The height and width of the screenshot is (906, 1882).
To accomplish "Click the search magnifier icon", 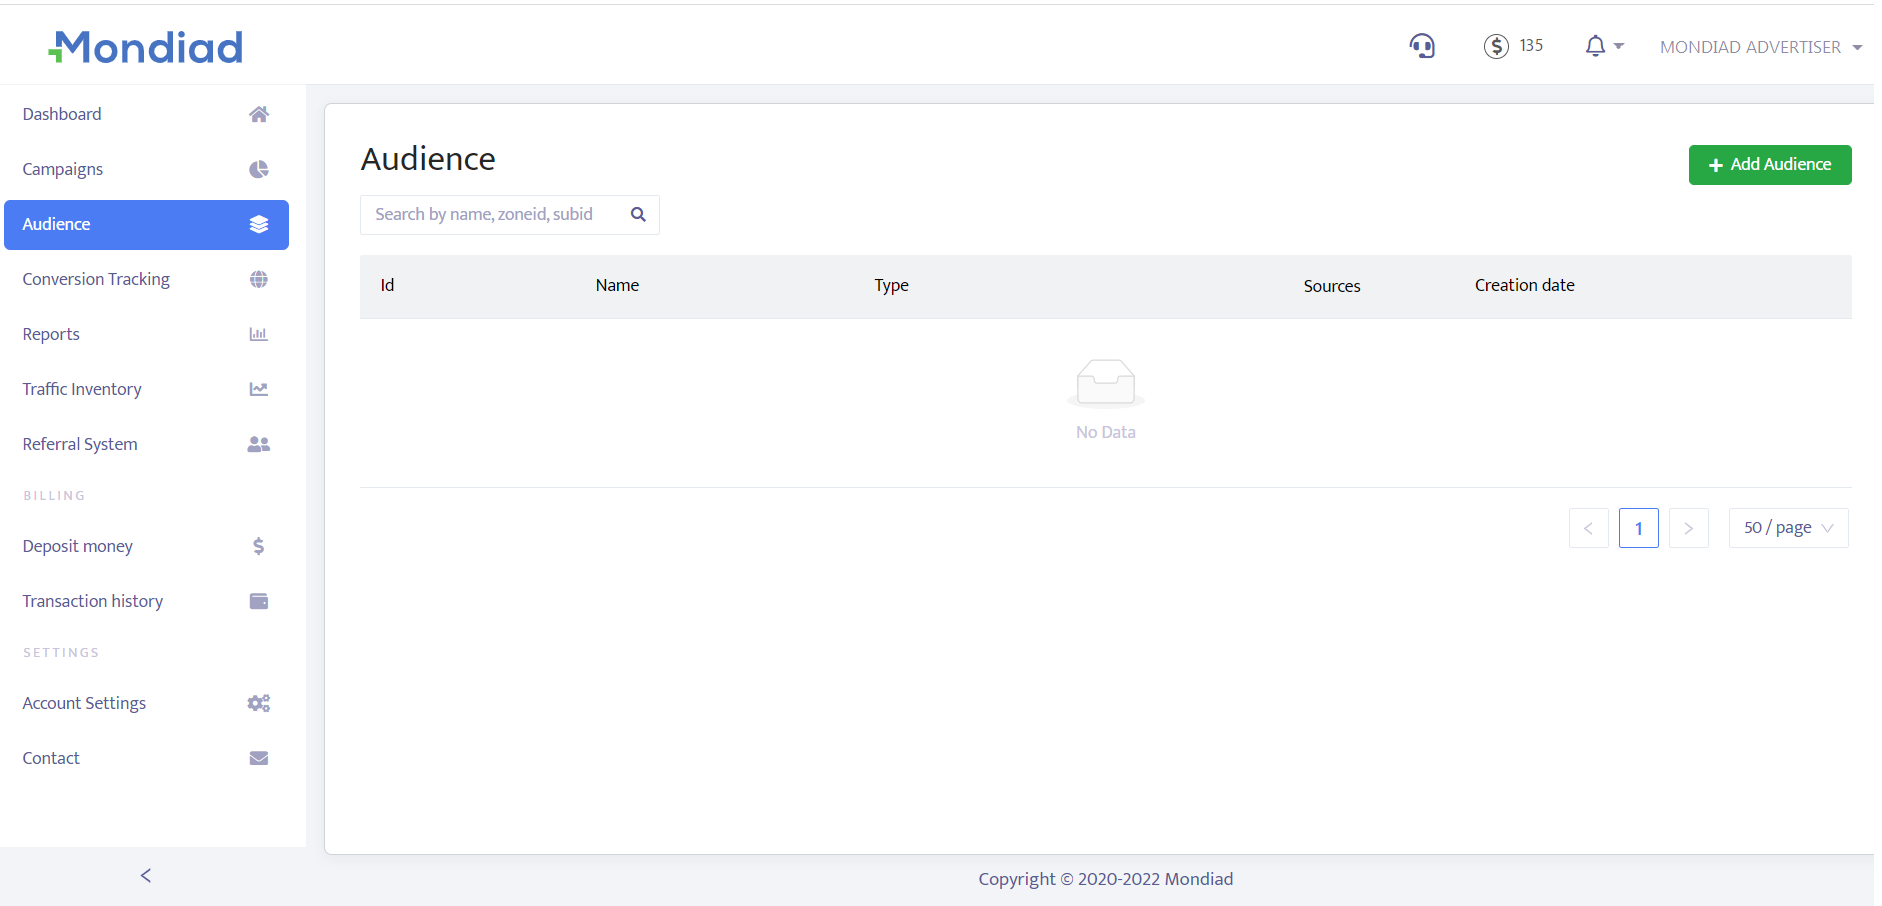I will (638, 215).
